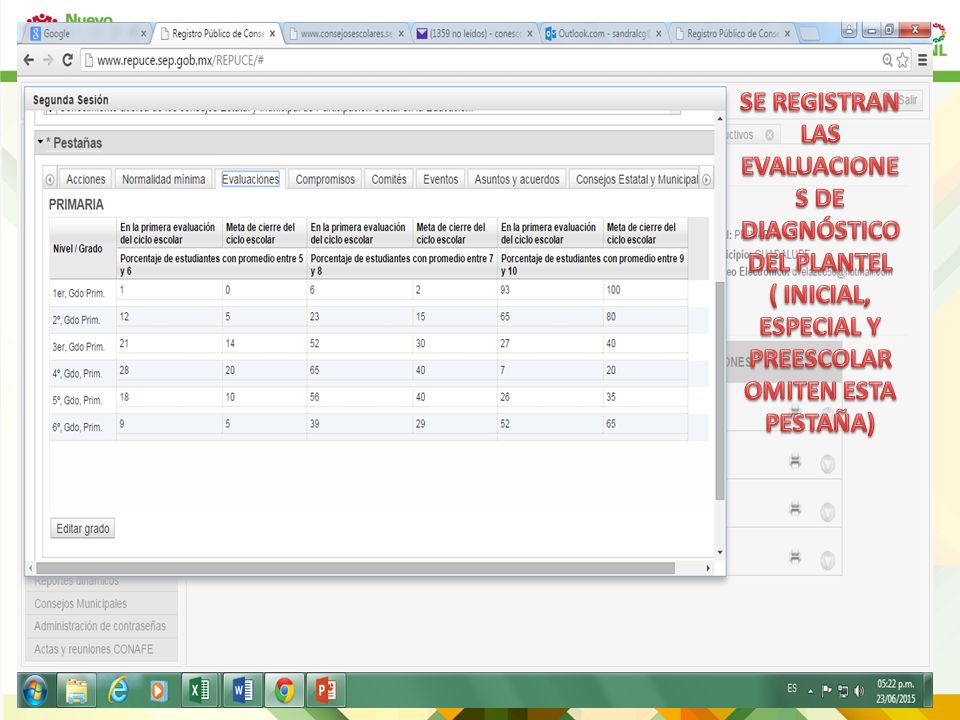Click the Editar grado button
This screenshot has height=720, width=960.
pyautogui.click(x=83, y=528)
